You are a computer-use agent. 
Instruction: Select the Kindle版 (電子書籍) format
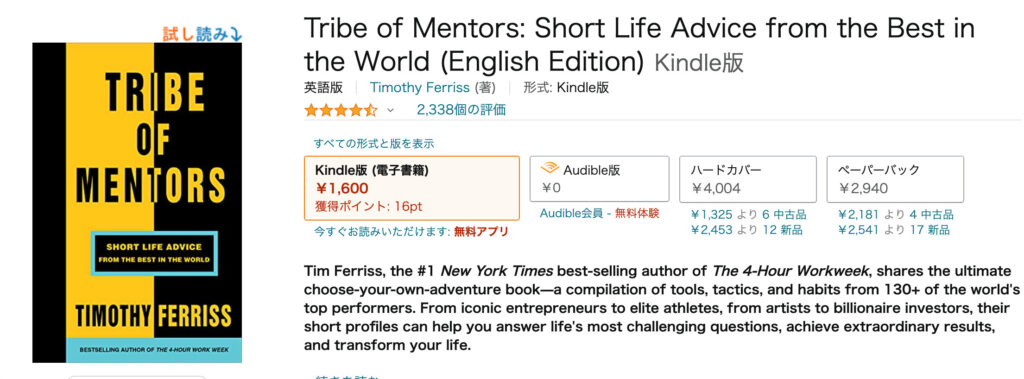412,188
